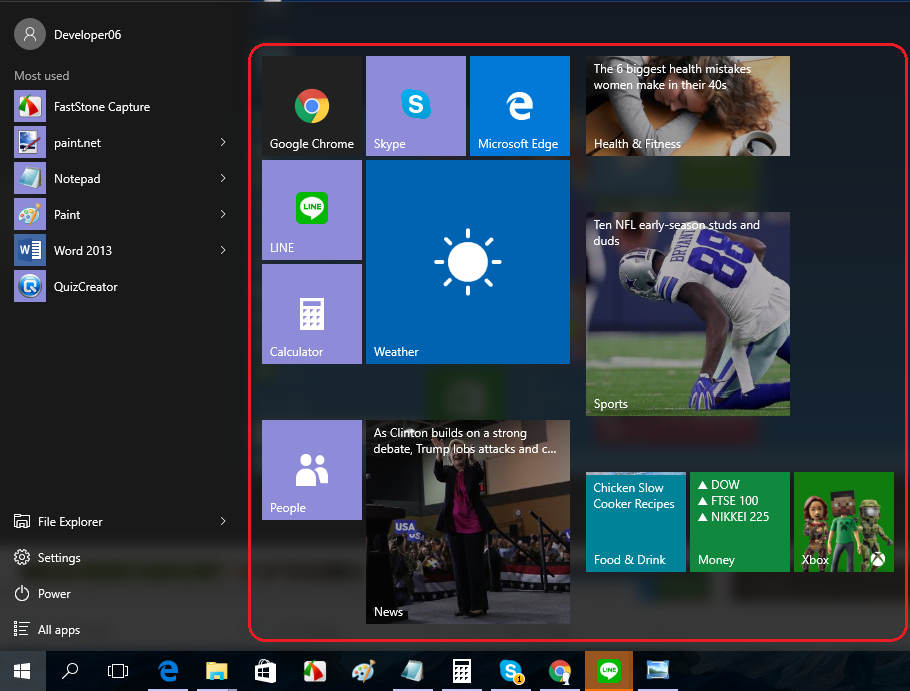Expand the paint.net jump list arrow

tap(223, 143)
